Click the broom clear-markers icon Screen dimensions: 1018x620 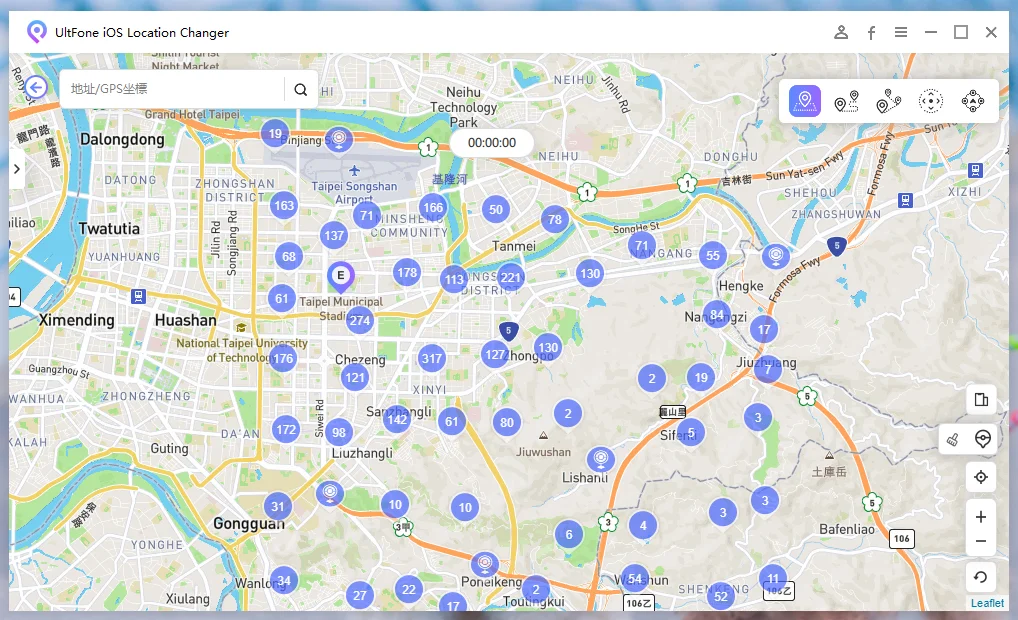pyautogui.click(x=954, y=439)
